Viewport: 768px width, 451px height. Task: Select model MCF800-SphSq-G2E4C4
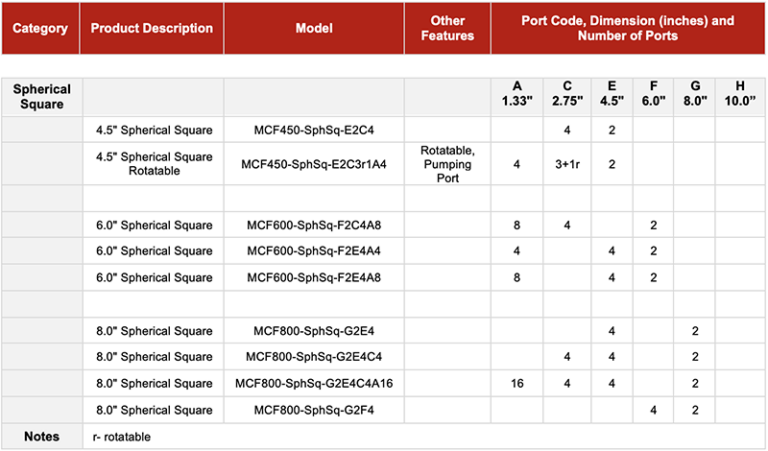[314, 357]
